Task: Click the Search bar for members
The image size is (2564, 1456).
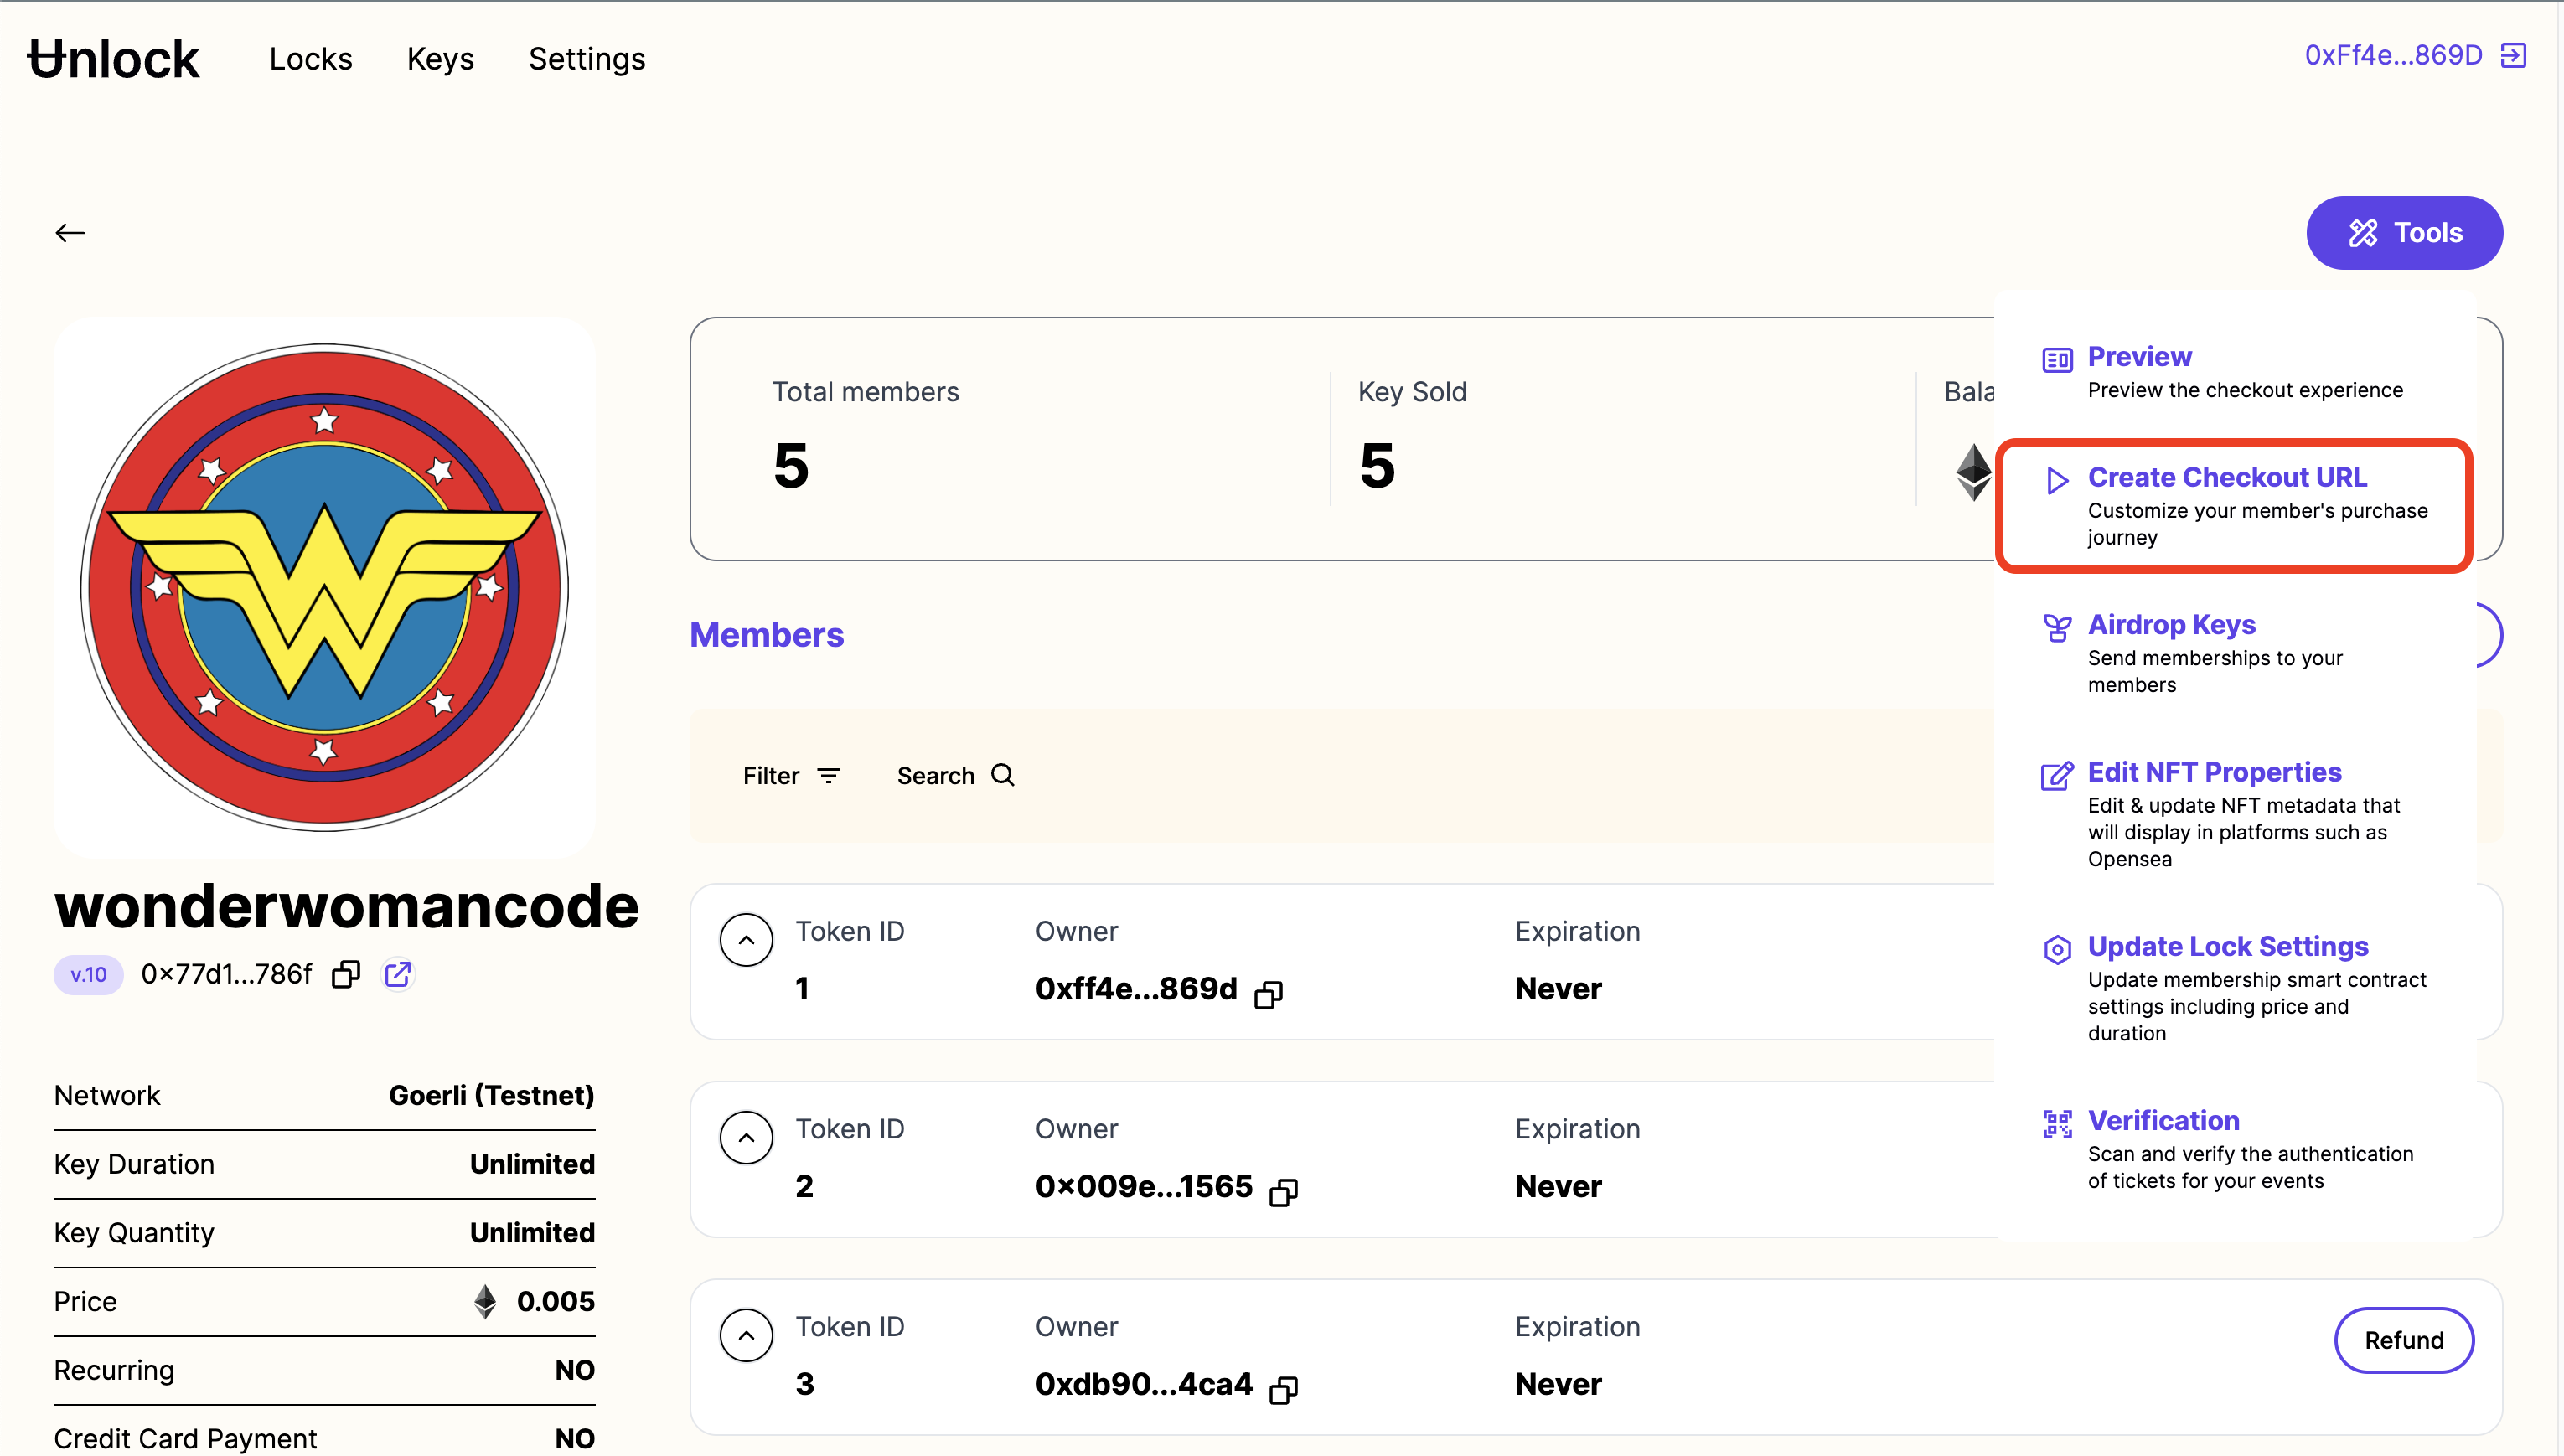Action: point(956,775)
